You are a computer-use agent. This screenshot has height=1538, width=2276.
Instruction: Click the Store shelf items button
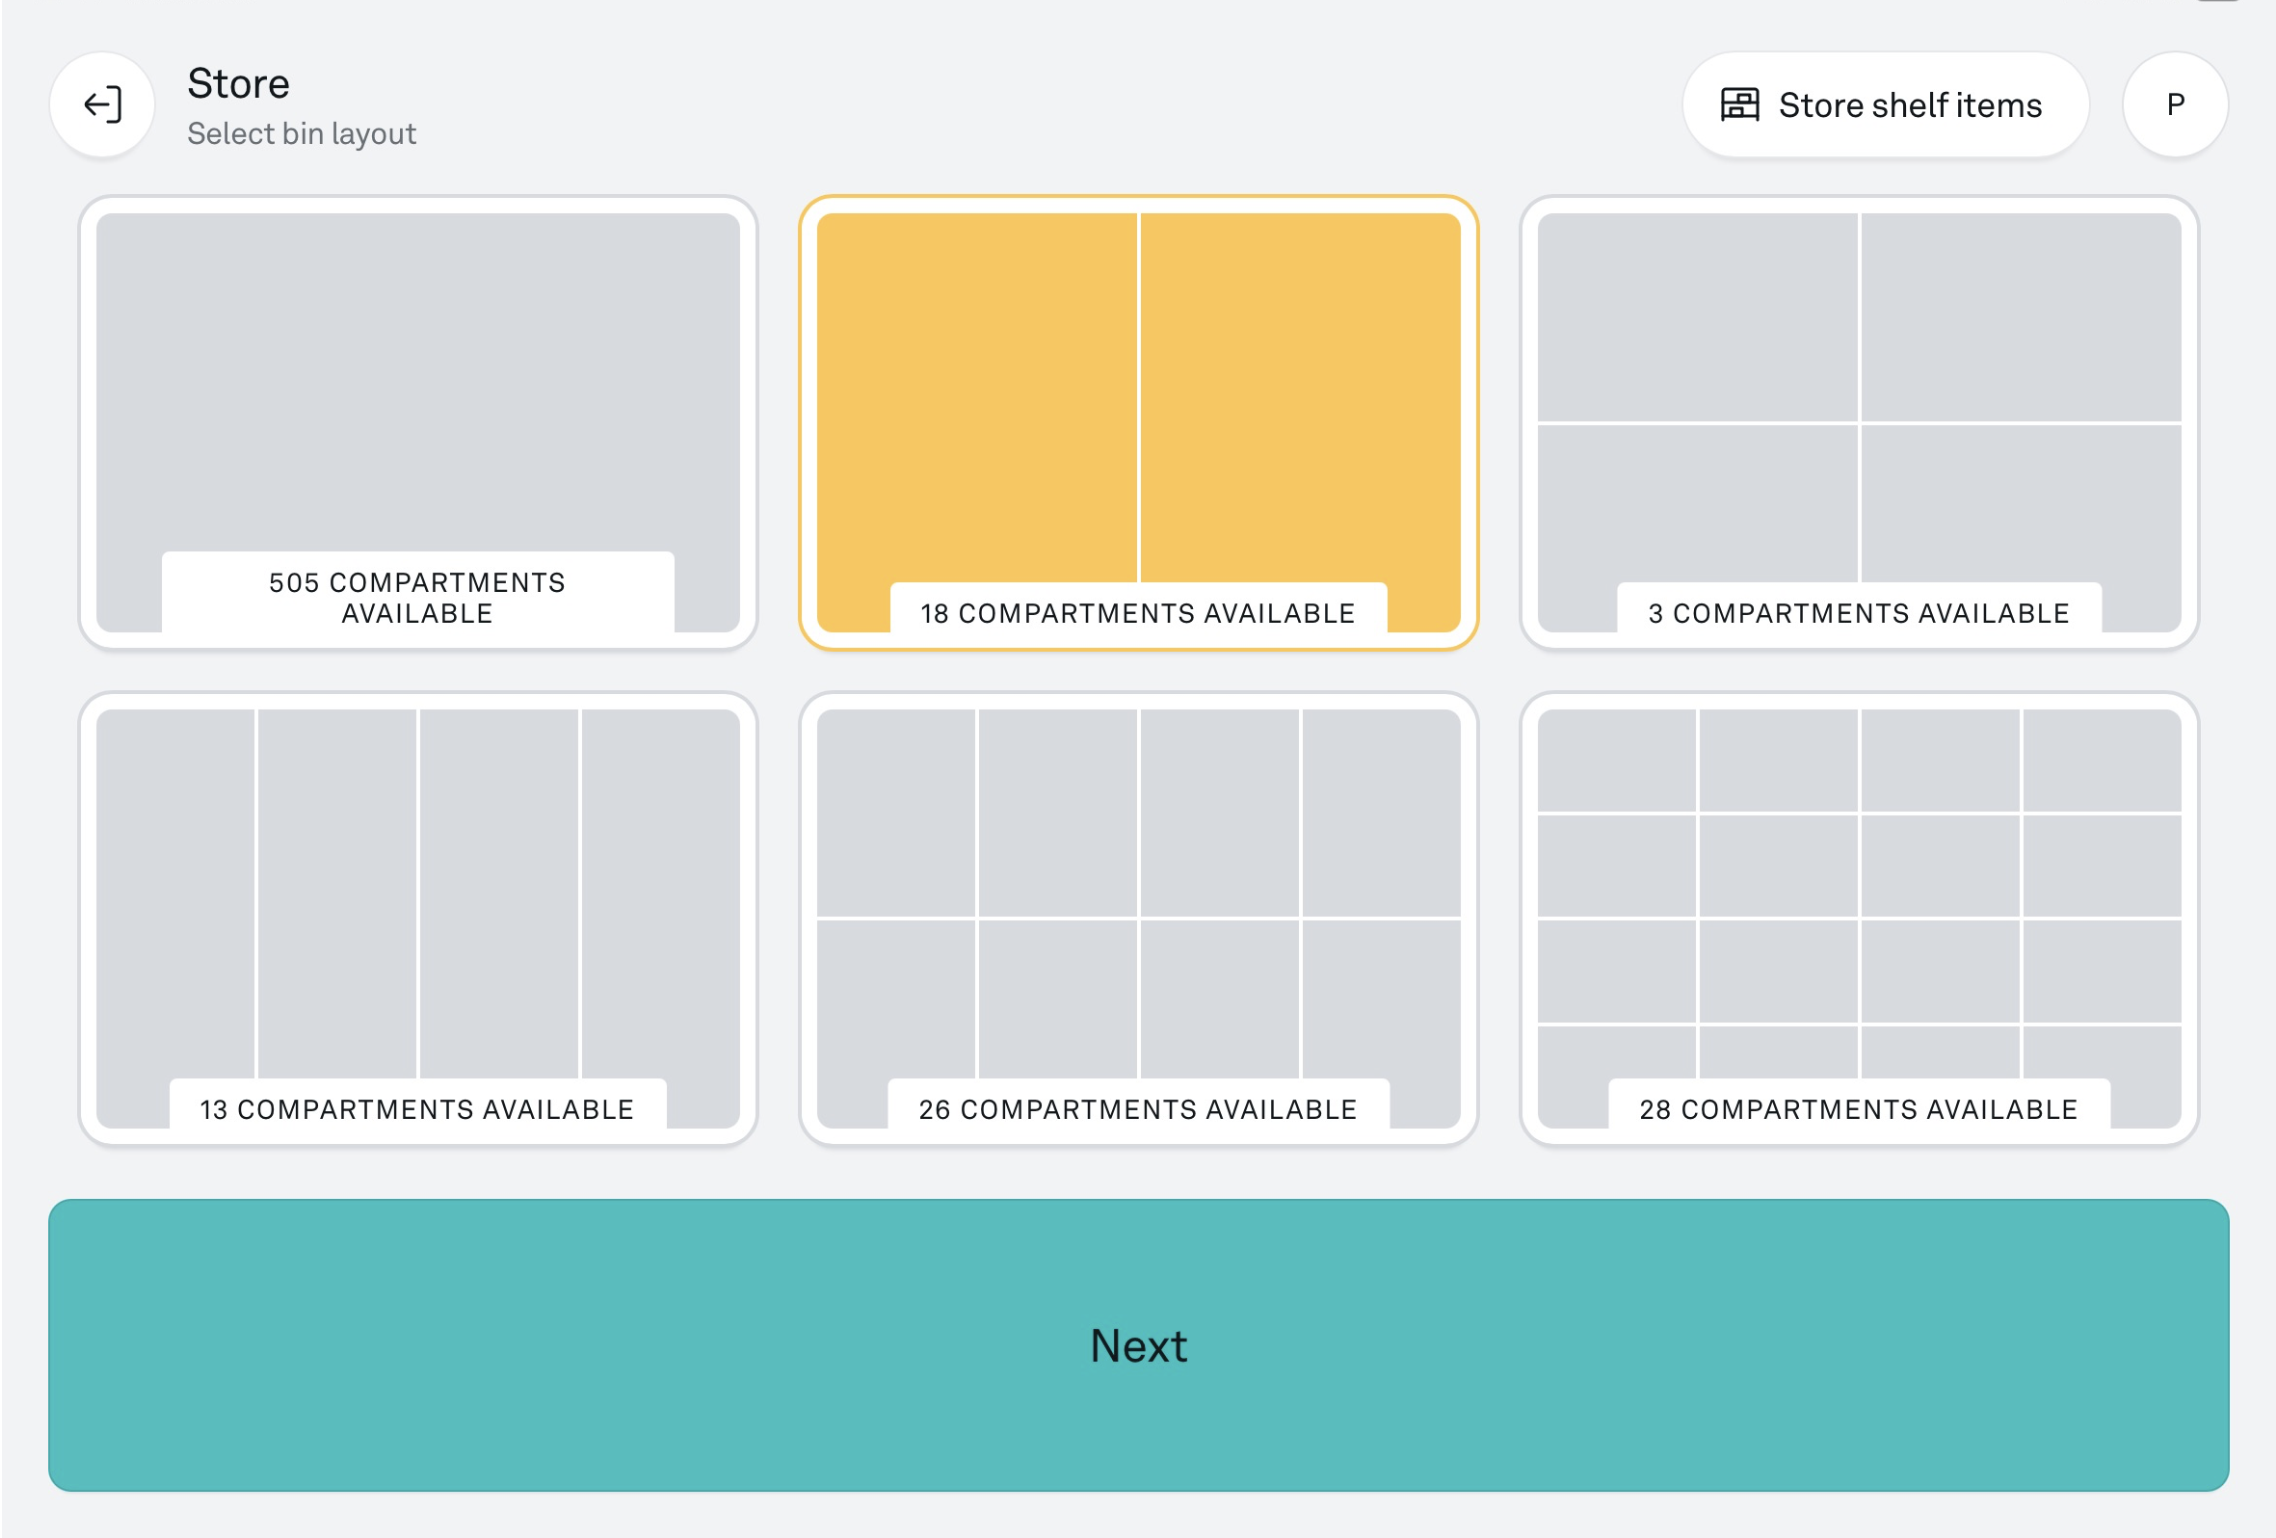[1885, 104]
